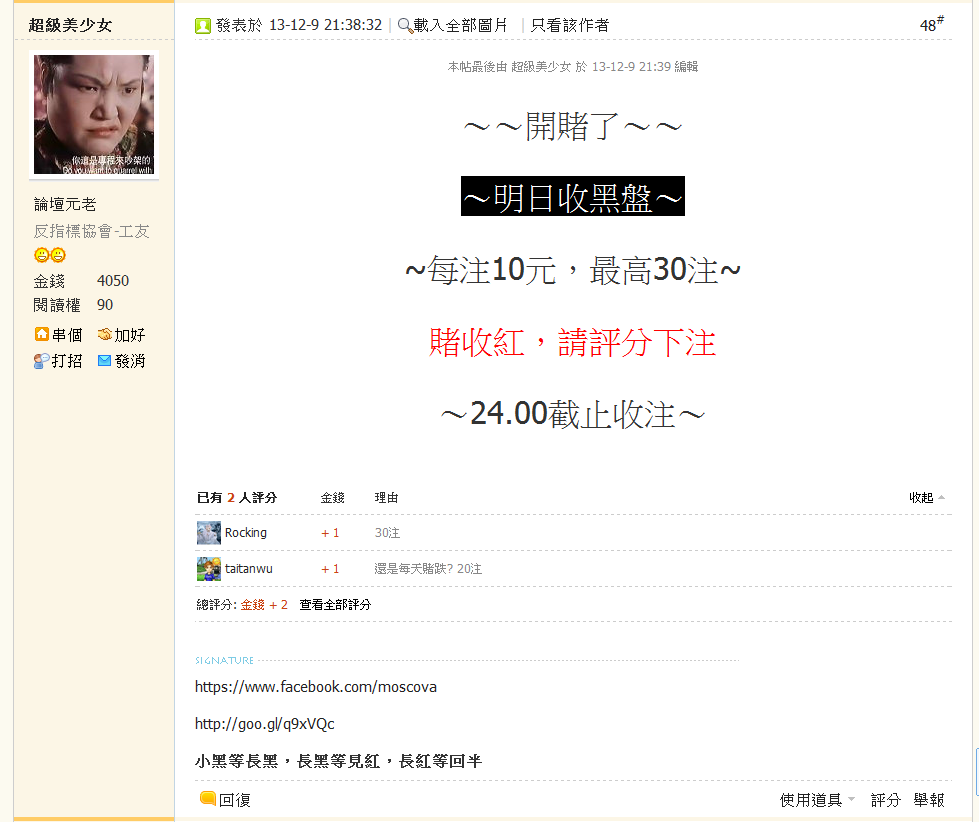This screenshot has width=979, height=822.
Task: Open taitanwu's username link
Action: point(248,569)
